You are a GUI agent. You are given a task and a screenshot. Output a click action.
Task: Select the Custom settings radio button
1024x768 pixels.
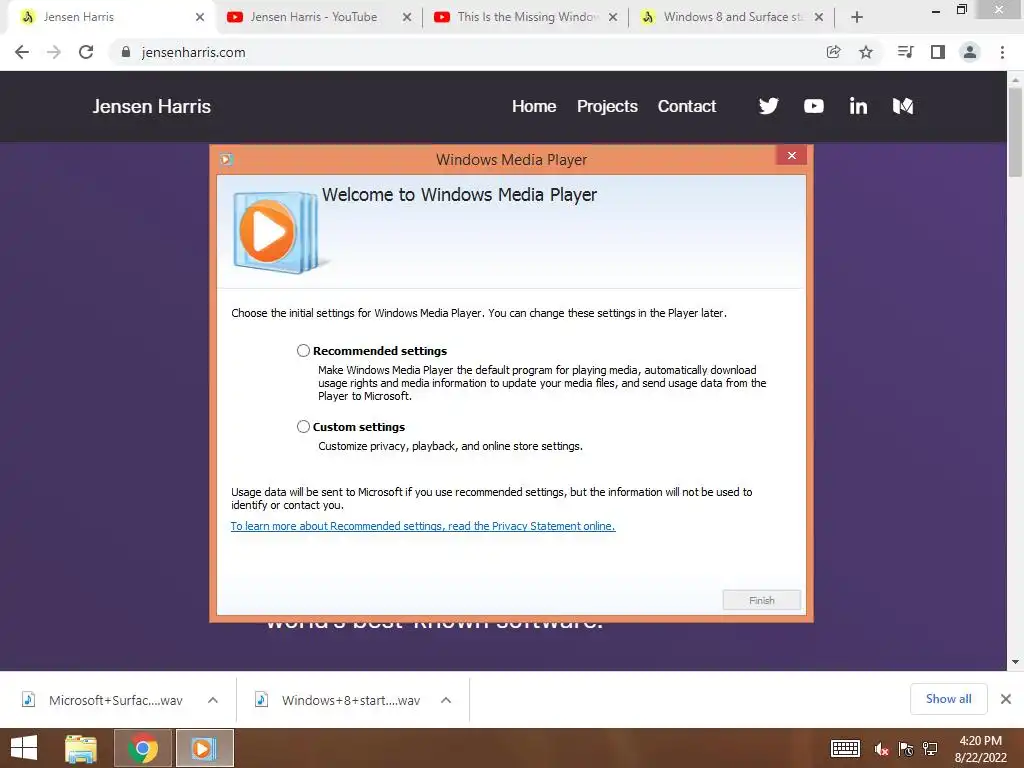pos(303,426)
